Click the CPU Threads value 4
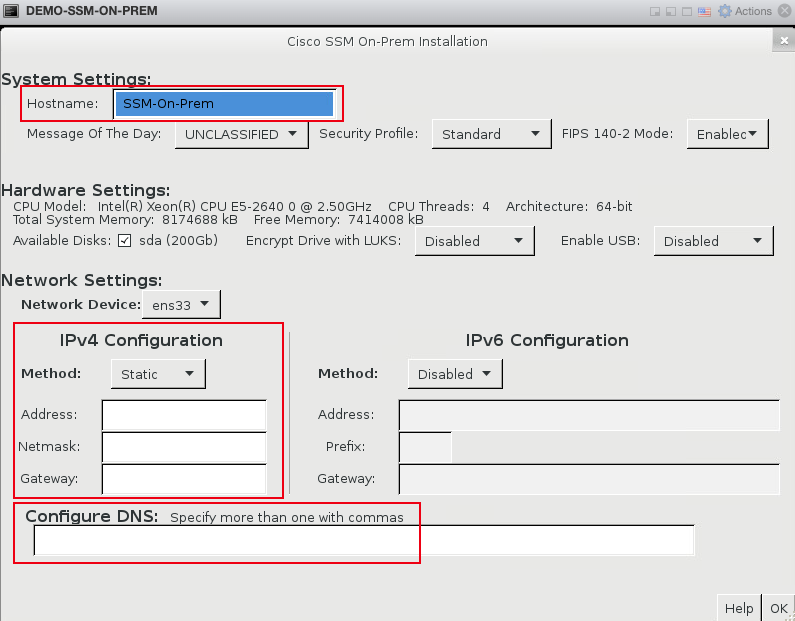This screenshot has height=621, width=795. [486, 206]
